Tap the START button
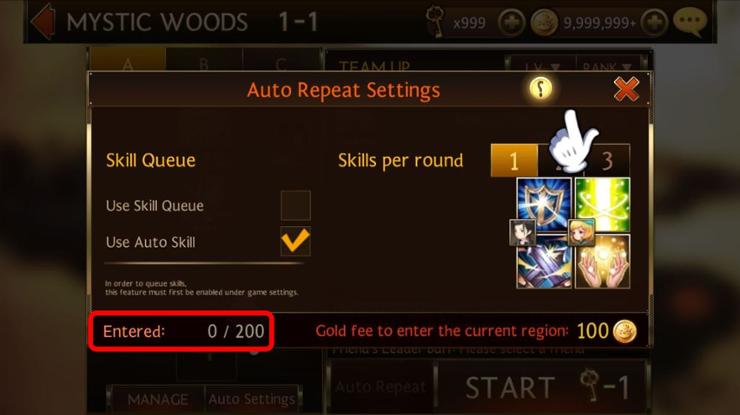Screen dimensions: 740x415 (543, 387)
